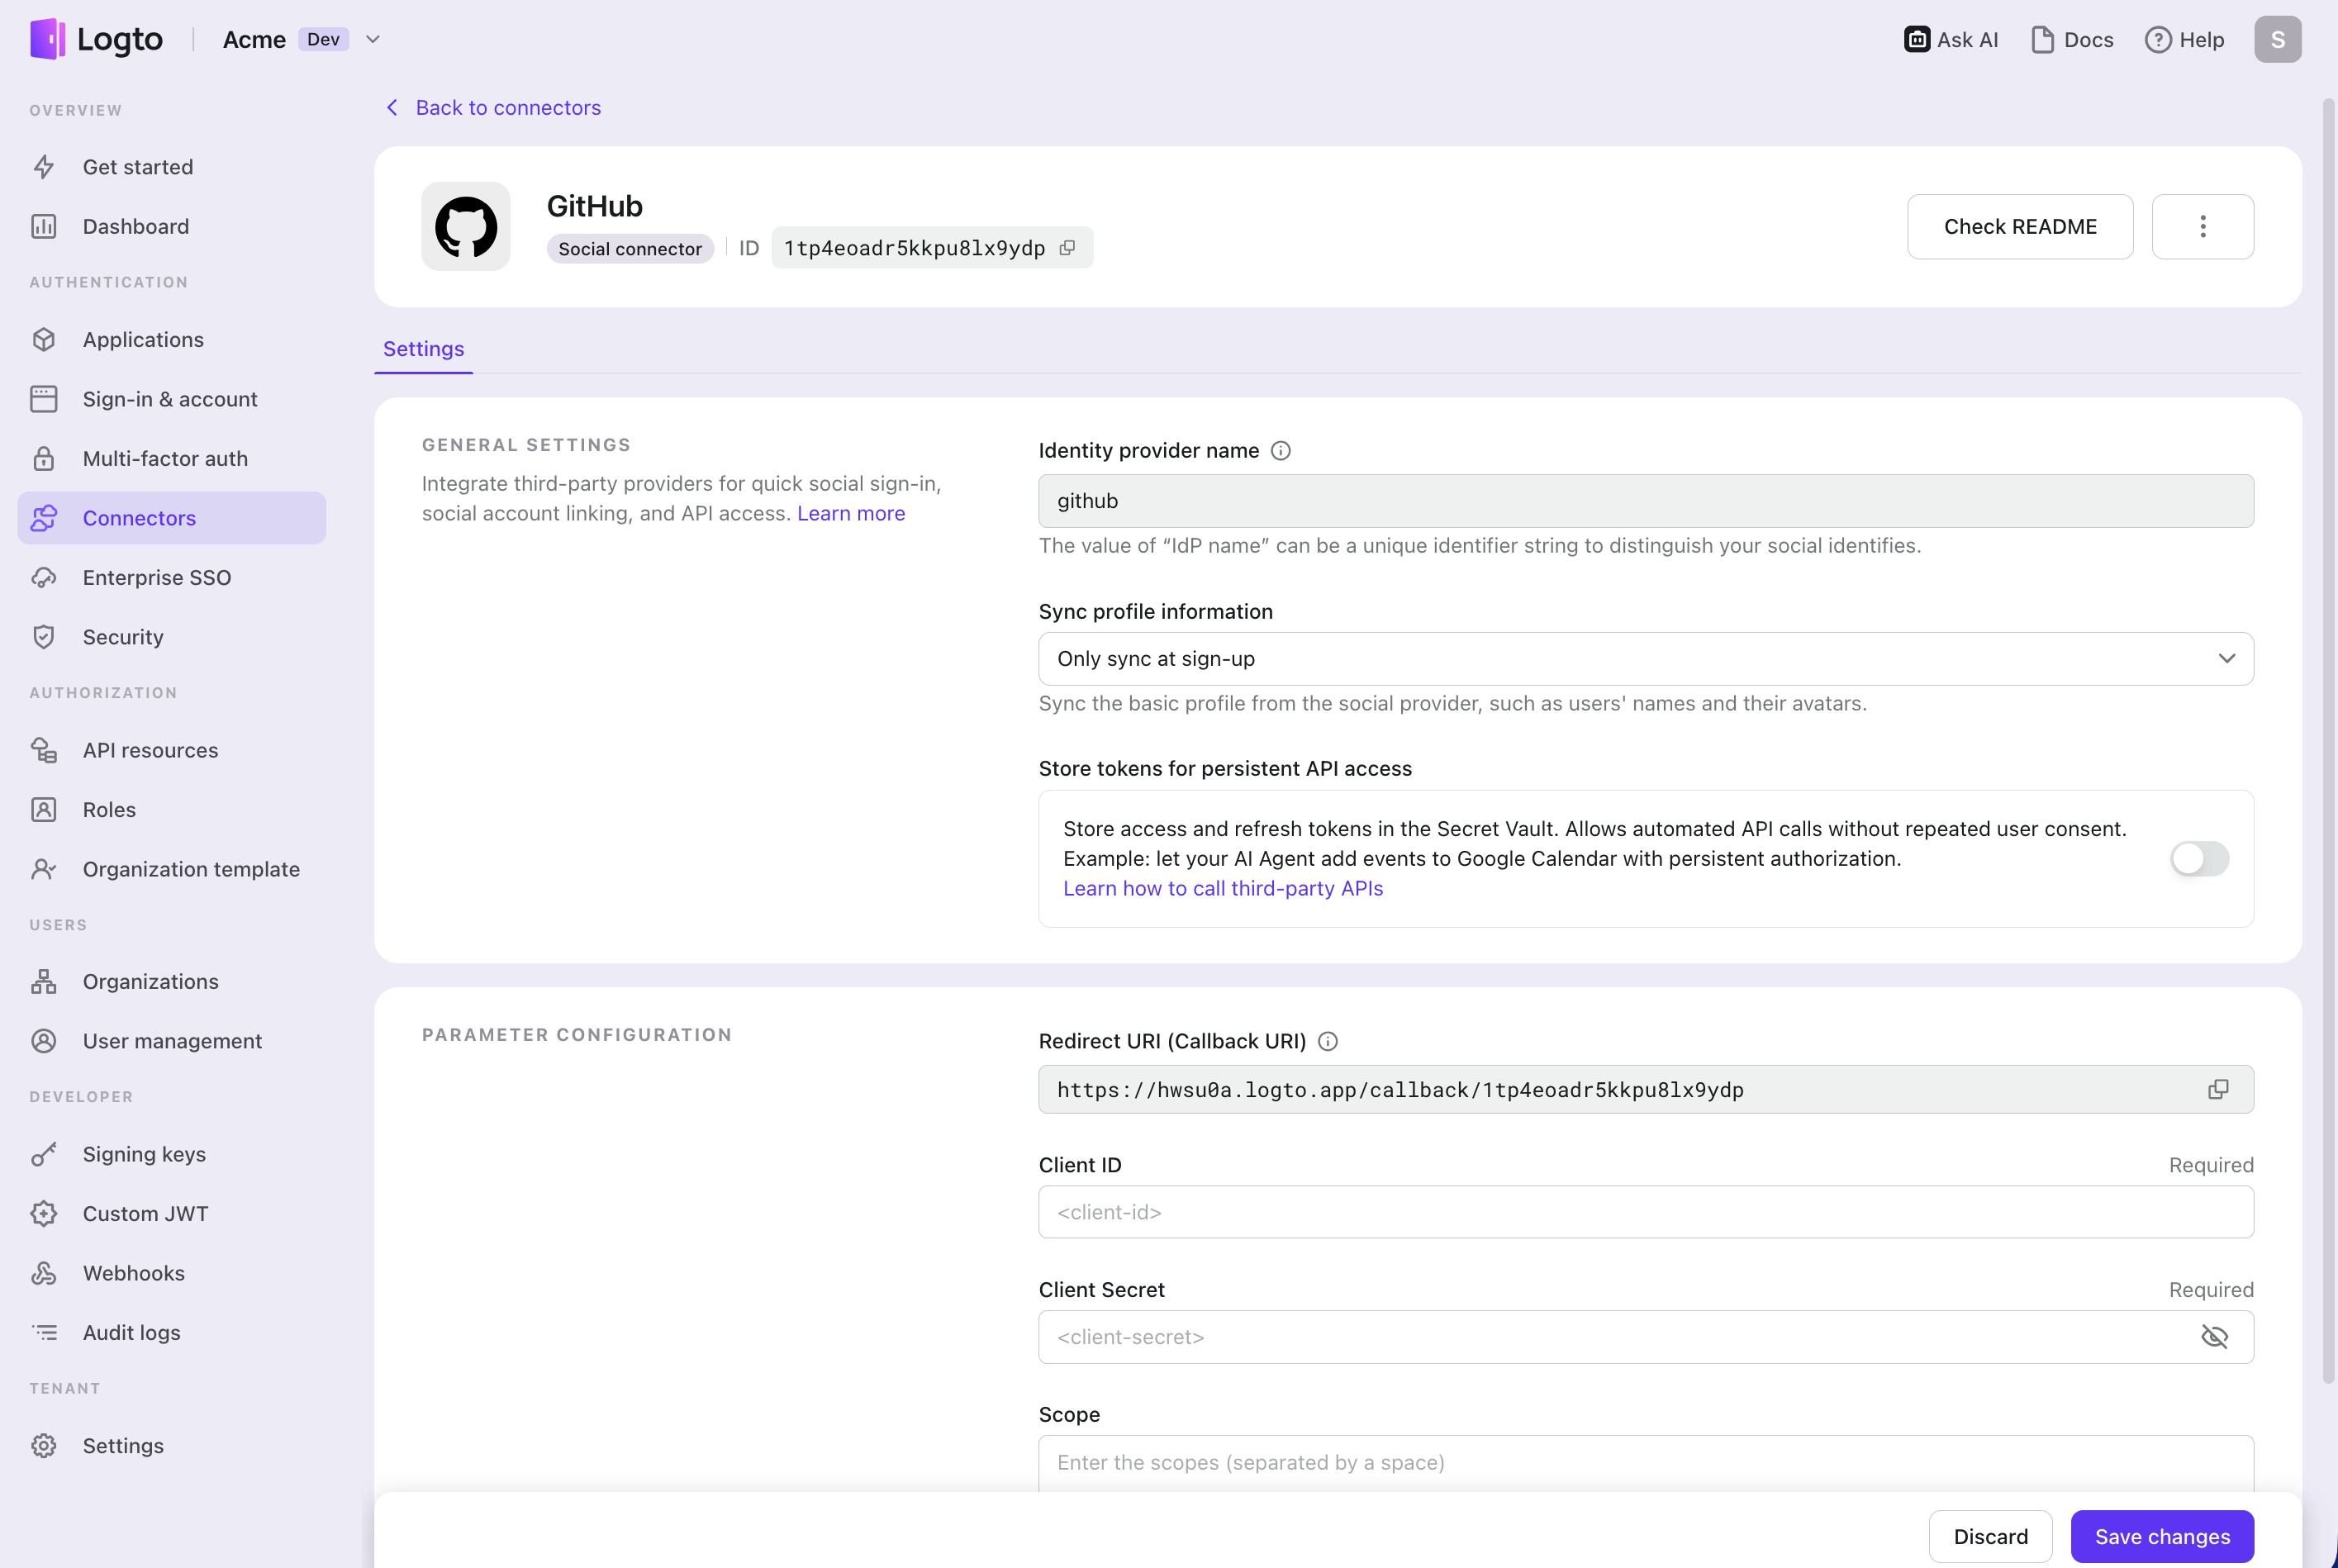
Task: Toggle Client Secret visibility eye icon
Action: (2214, 1337)
